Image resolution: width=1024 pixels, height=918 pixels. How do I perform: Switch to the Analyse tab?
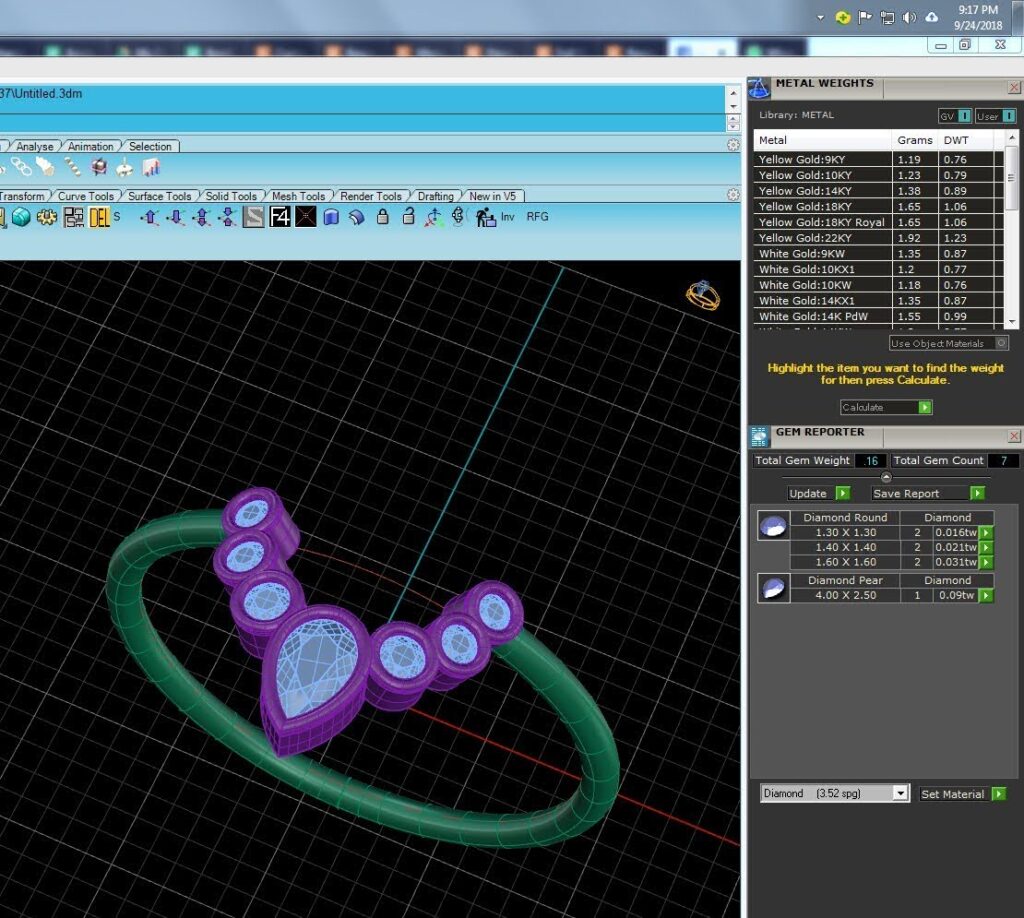tap(35, 146)
